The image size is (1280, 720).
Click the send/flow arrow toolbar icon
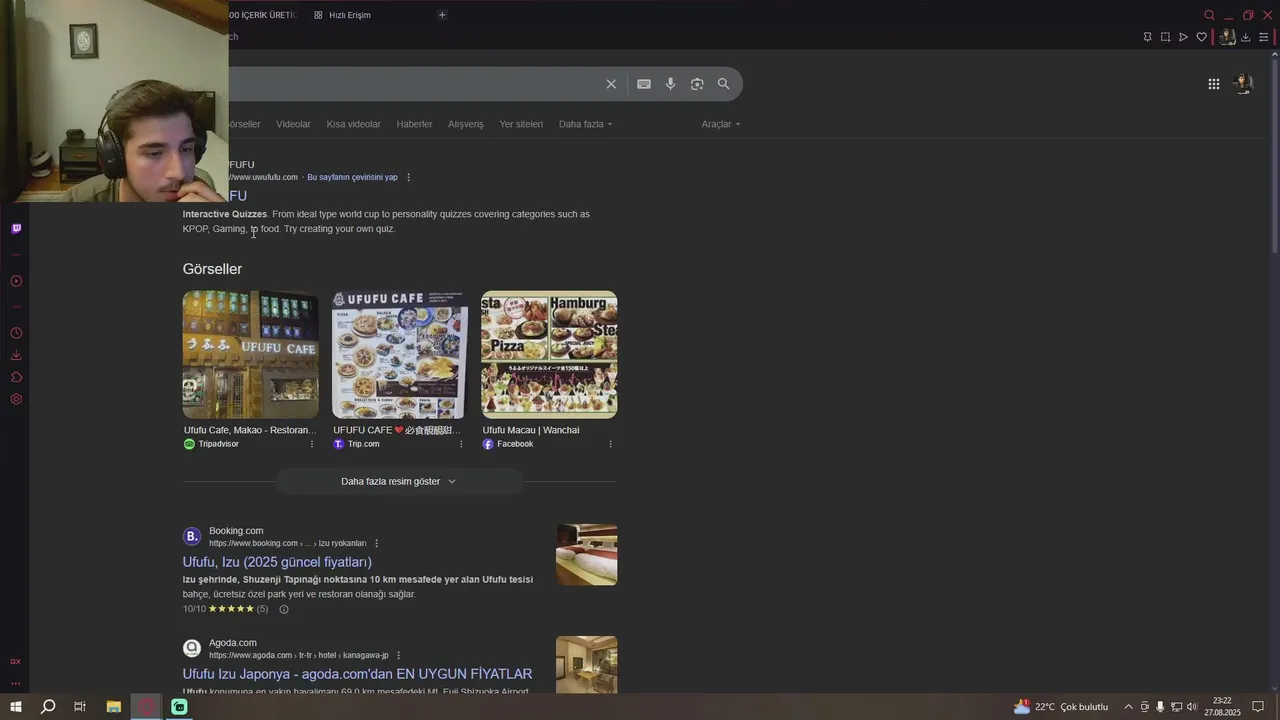pyautogui.click(x=1183, y=37)
